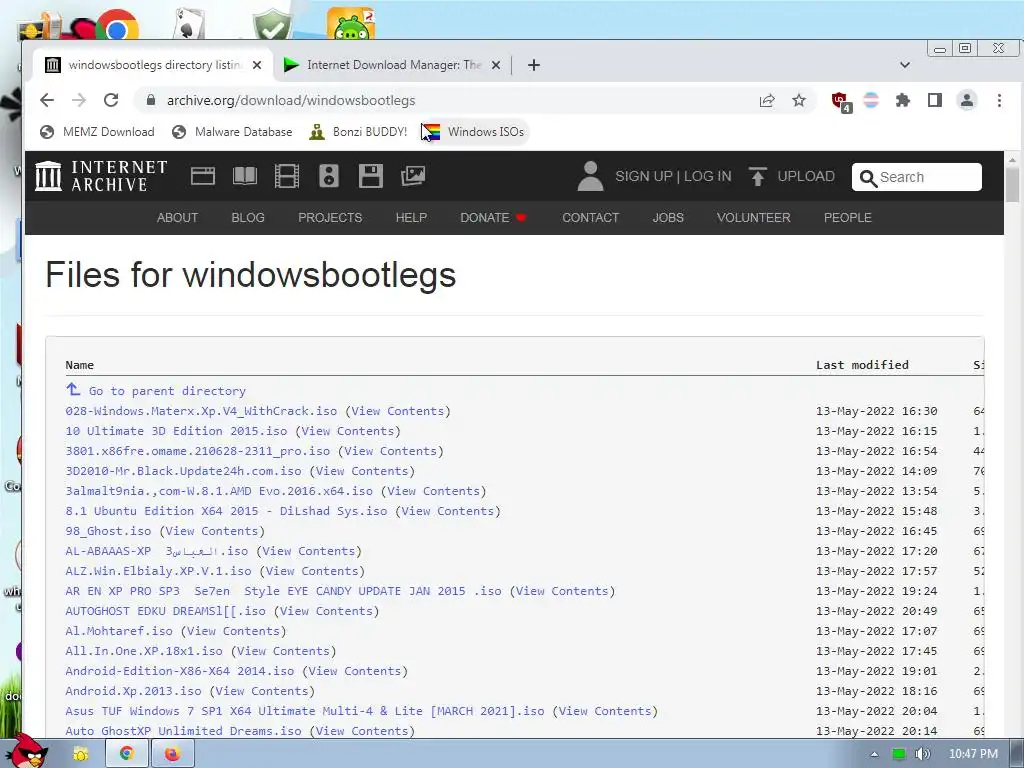
Task: Open 3D2010-Mr.Black.Update24h.com.iso link
Action: click(x=184, y=471)
